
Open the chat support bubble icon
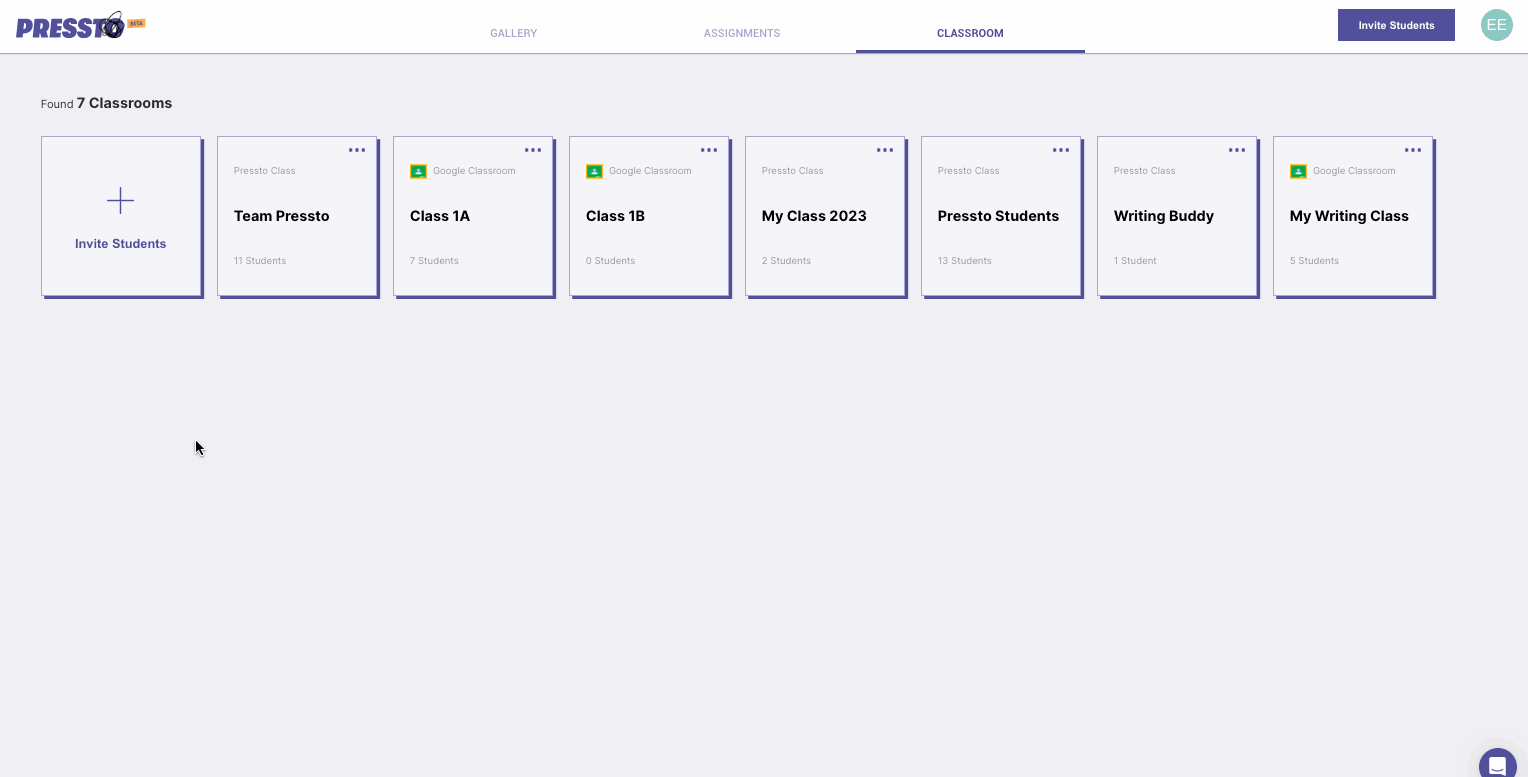click(1497, 765)
